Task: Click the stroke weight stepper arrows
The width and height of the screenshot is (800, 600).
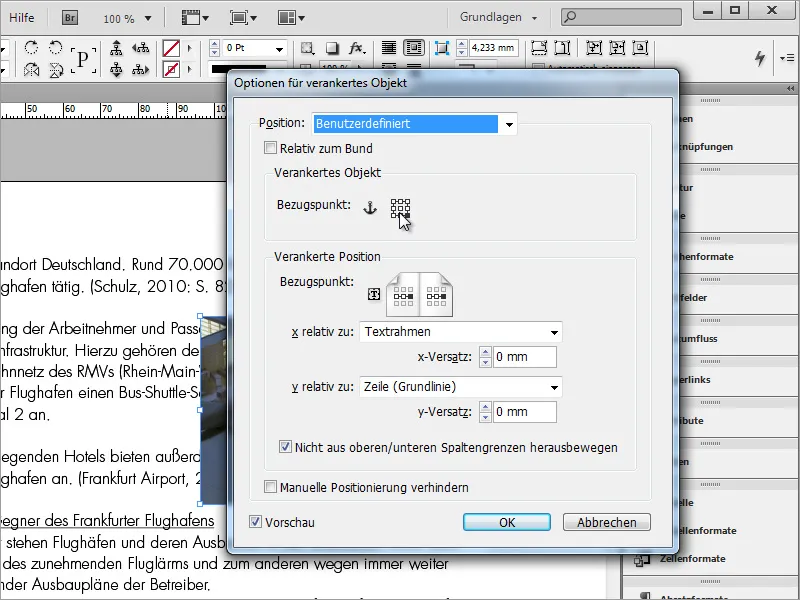Action: coord(215,48)
